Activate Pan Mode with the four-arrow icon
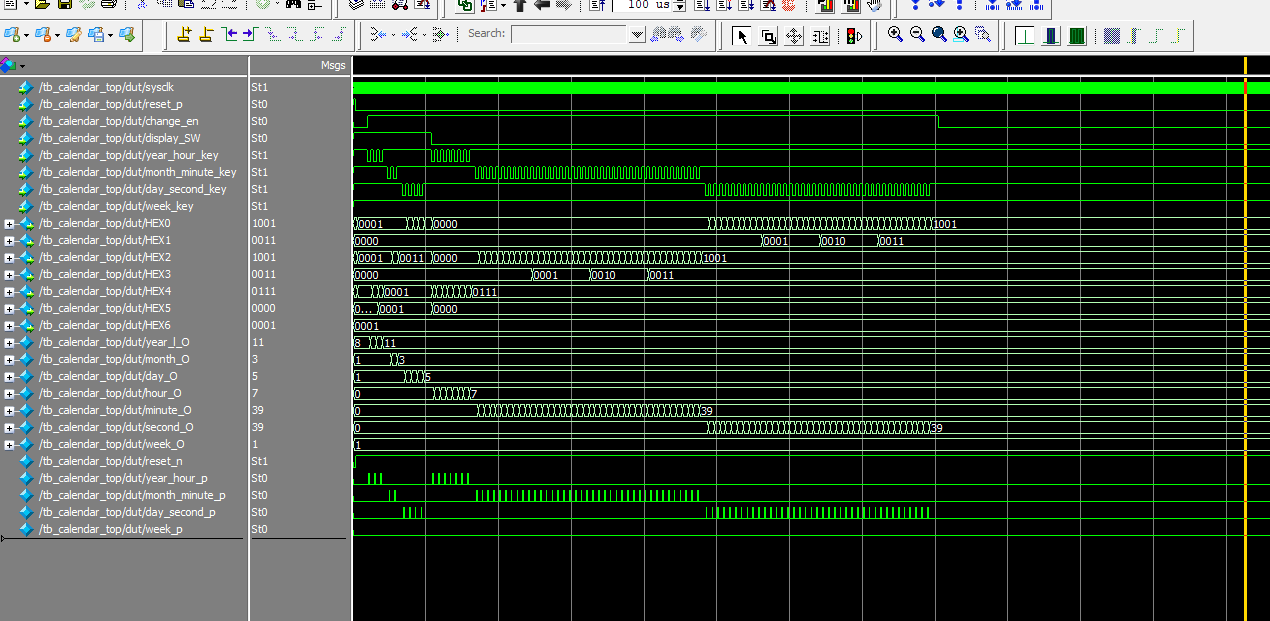The image size is (1270, 621). click(x=794, y=37)
